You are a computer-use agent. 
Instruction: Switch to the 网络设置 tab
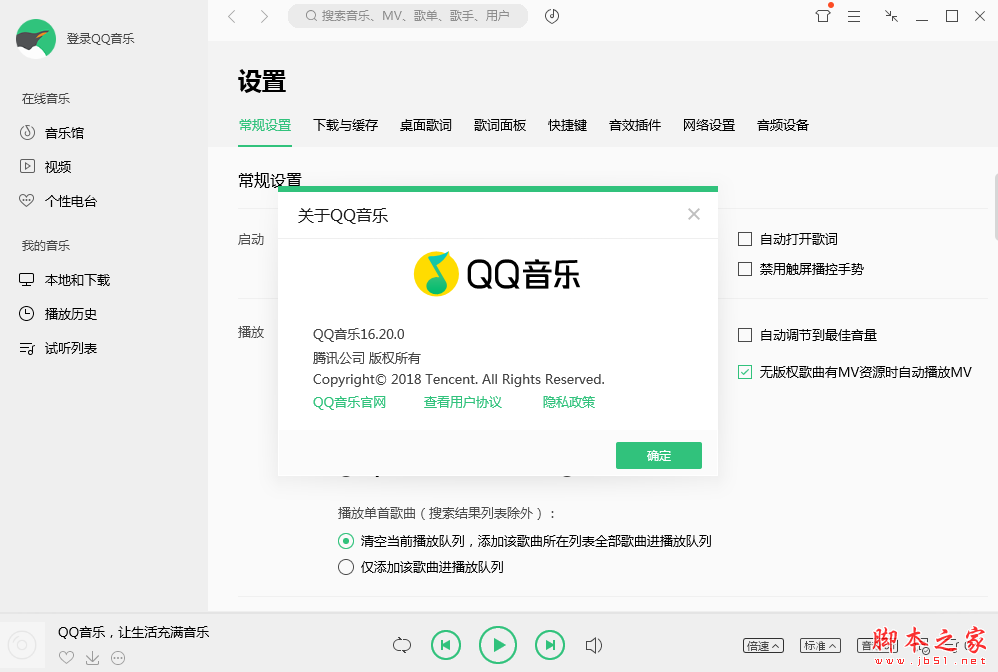[708, 125]
